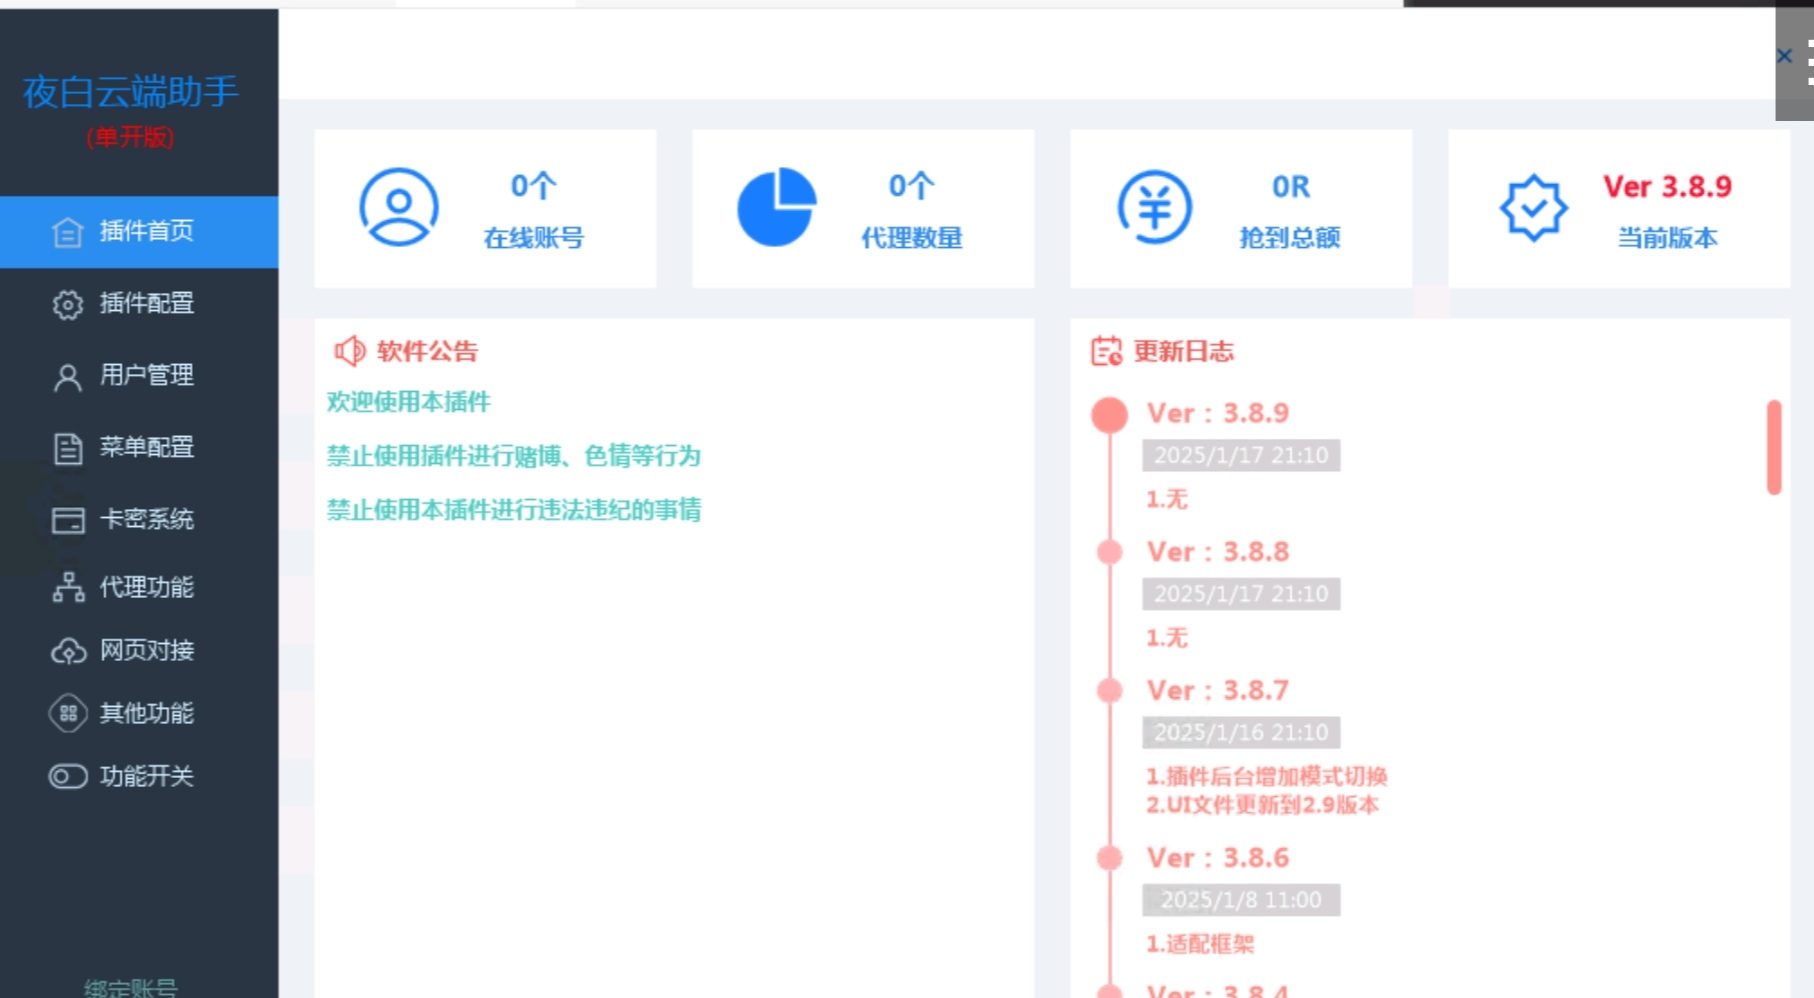This screenshot has height=998, width=1814.
Task: Click the update log scrollbar thumb
Action: coord(1773,447)
